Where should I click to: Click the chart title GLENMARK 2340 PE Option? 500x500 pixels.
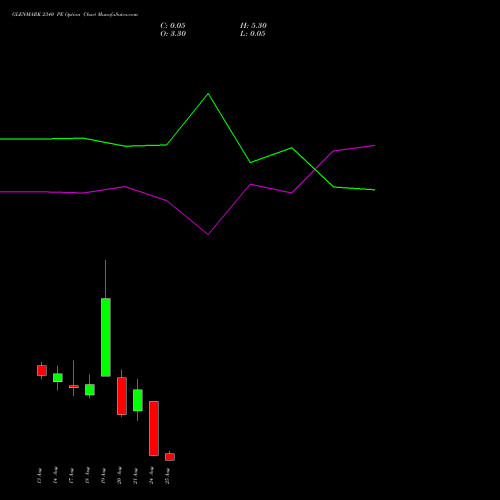coord(47,15)
